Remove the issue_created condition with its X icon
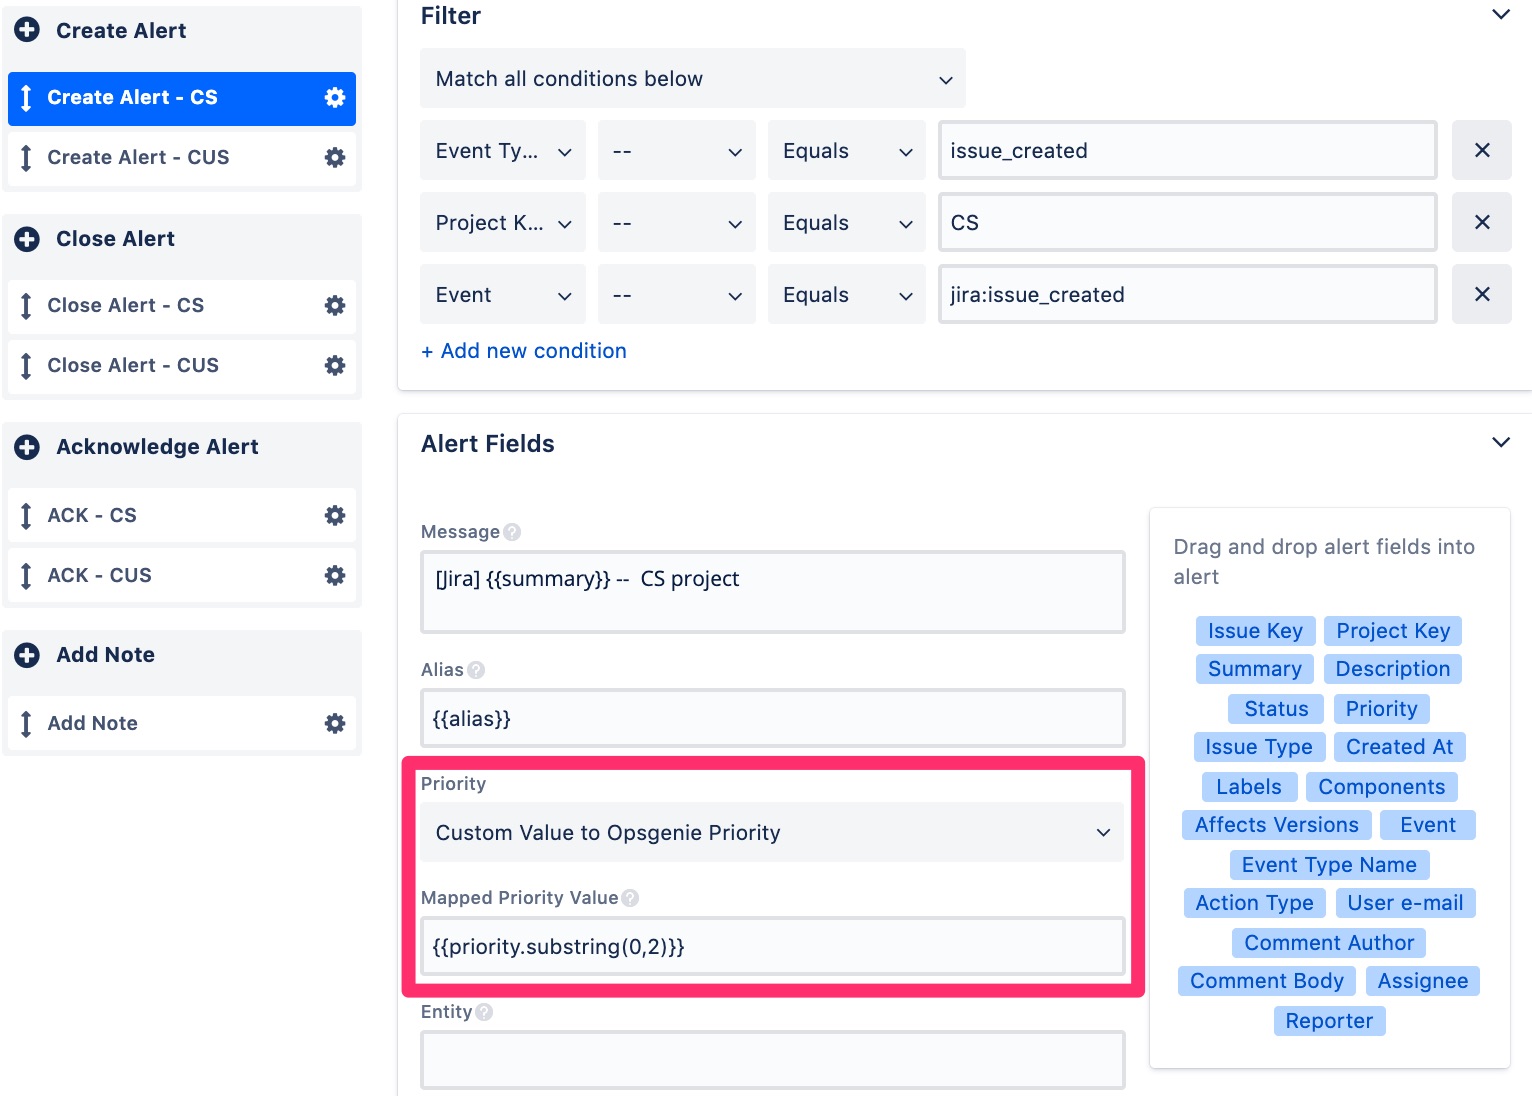Image resolution: width=1532 pixels, height=1096 pixels. point(1482,150)
